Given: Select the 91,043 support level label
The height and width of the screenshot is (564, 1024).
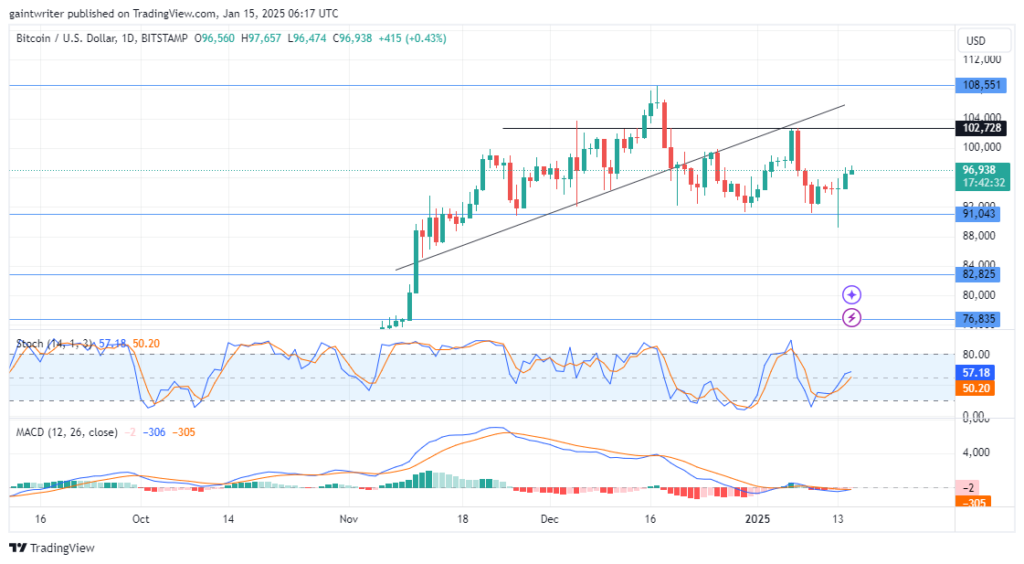Looking at the screenshot, I should (x=978, y=213).
